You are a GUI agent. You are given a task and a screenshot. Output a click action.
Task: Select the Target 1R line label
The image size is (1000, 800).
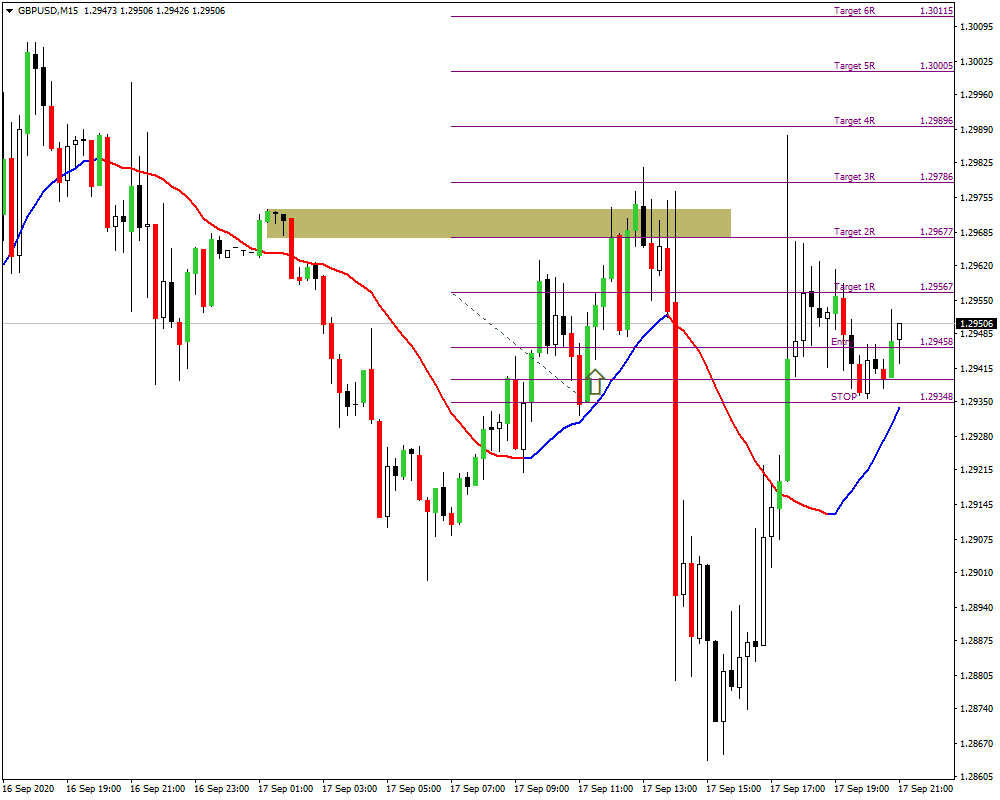[855, 286]
